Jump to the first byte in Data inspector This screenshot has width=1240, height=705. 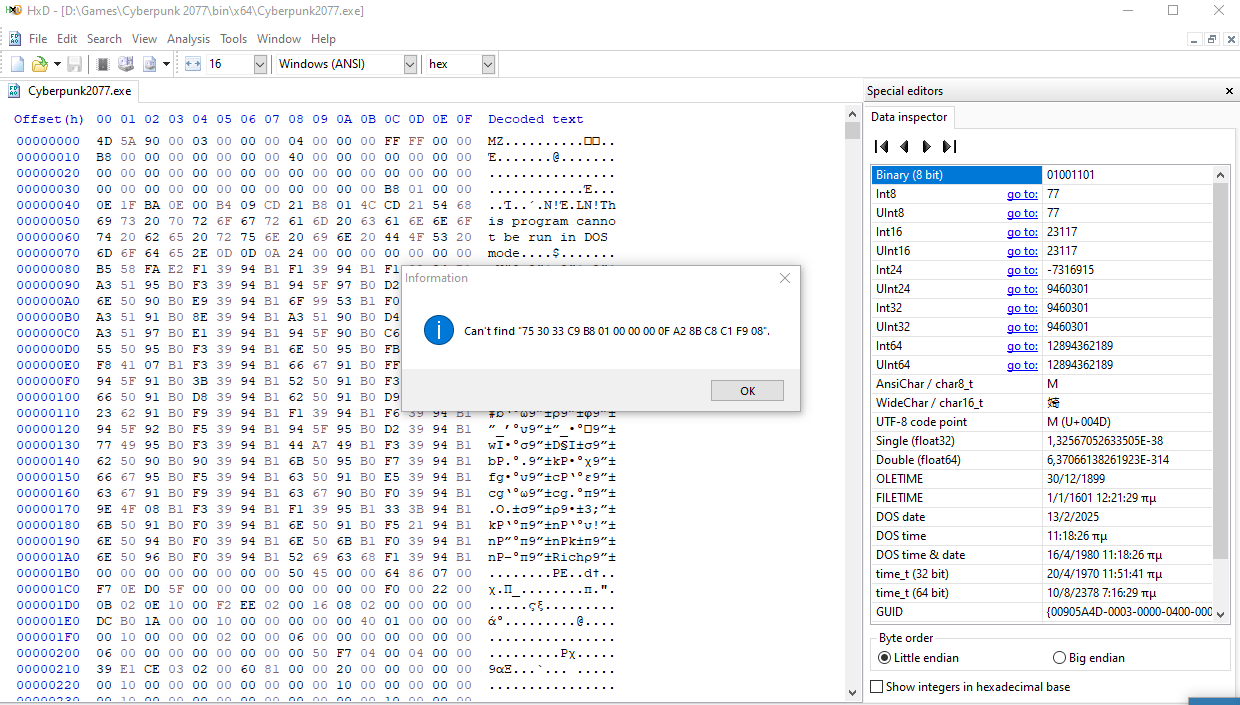coord(882,147)
